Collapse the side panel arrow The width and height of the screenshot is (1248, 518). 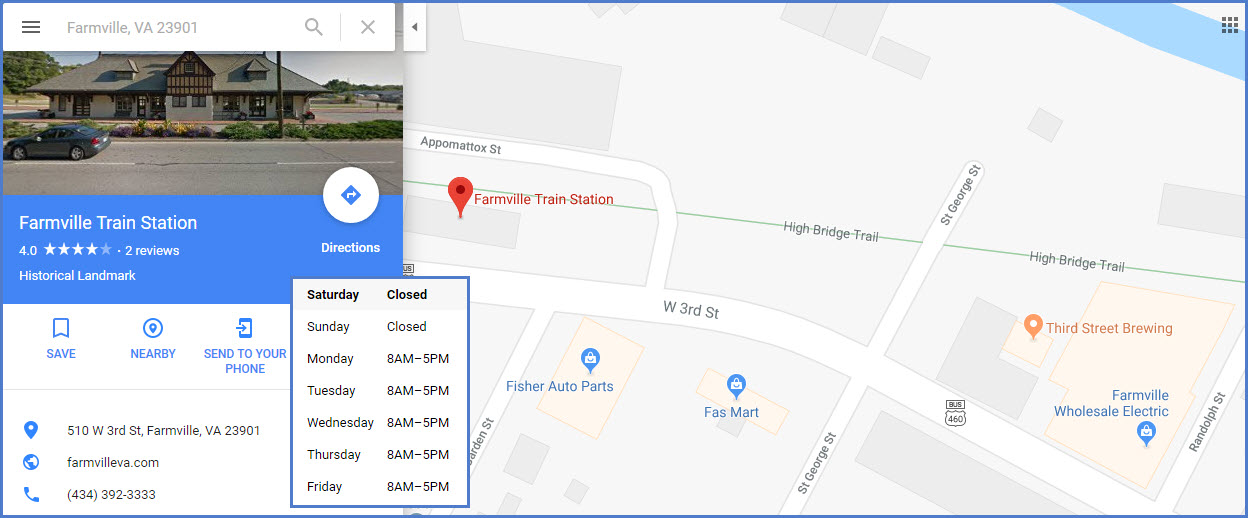(x=414, y=27)
